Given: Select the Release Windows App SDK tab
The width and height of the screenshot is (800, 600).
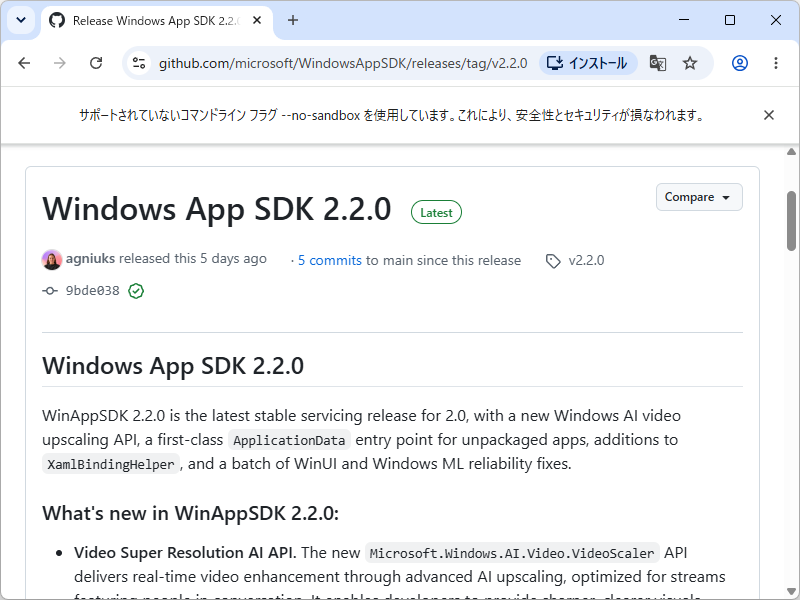Looking at the screenshot, I should click(x=157, y=21).
